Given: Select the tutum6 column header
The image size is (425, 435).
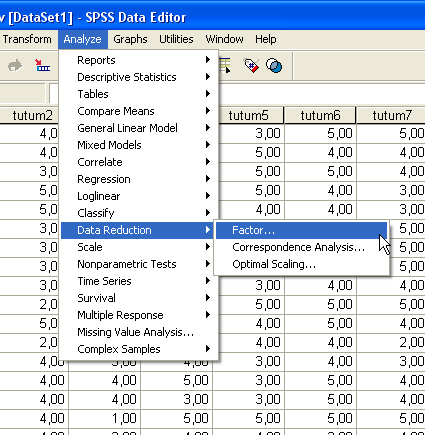Looking at the screenshot, I should point(320,115).
